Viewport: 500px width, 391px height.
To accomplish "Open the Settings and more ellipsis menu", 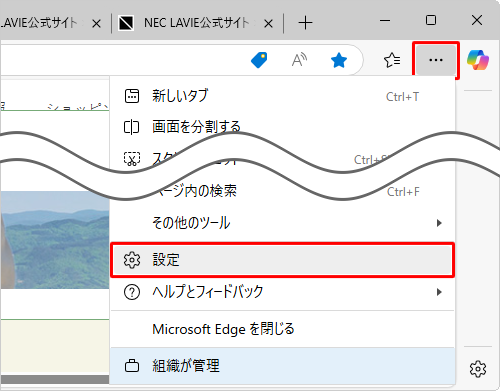I will 436,60.
